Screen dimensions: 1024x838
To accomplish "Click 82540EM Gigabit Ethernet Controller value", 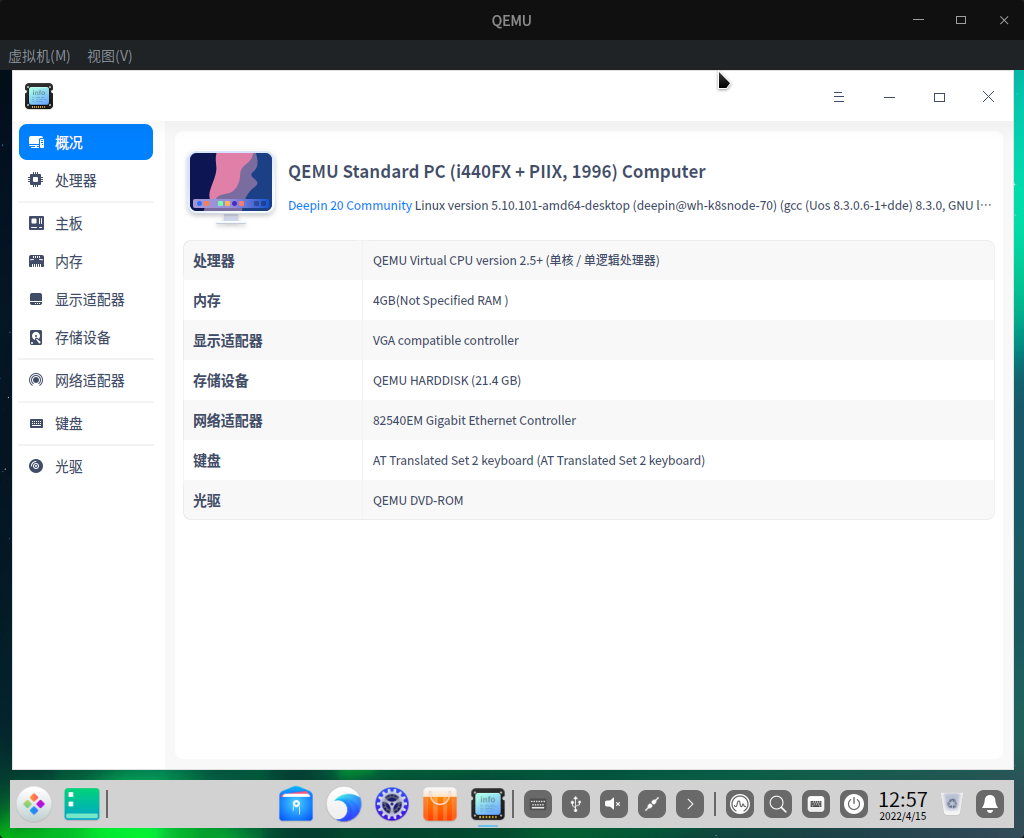I will click(474, 421).
